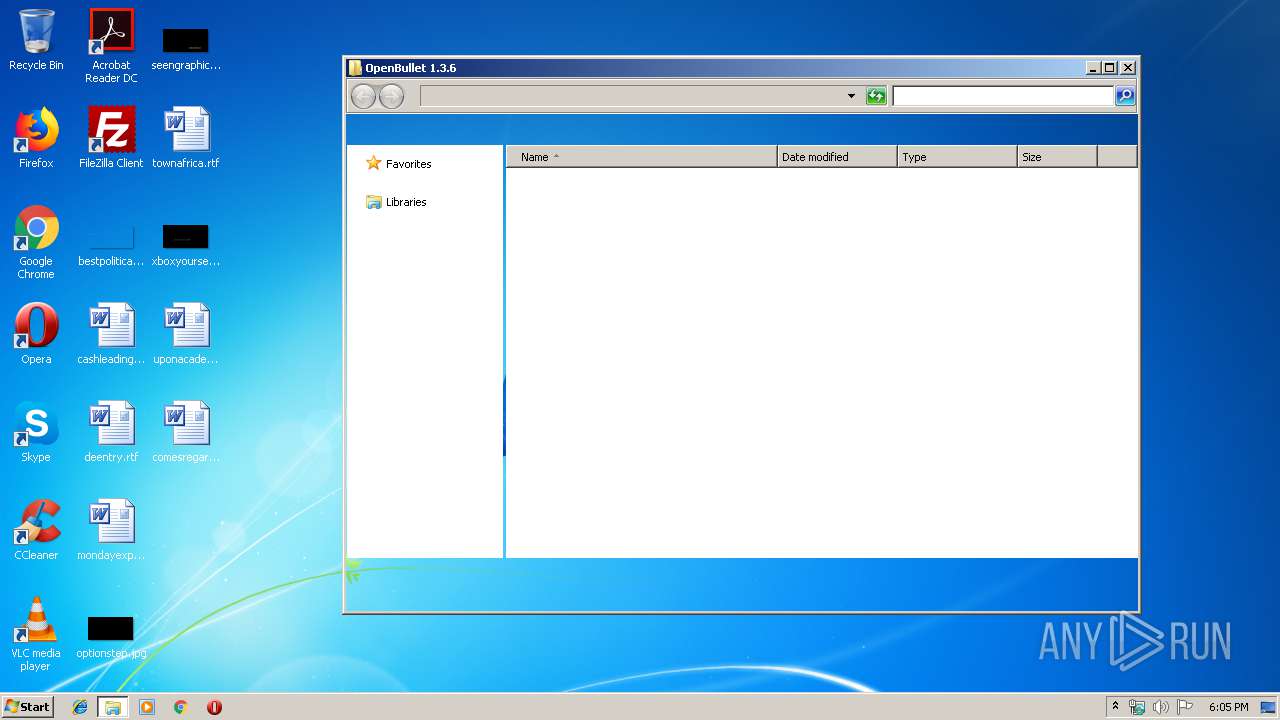Select the xboxyourse desktop file
The image size is (1280, 720).
coord(186,245)
